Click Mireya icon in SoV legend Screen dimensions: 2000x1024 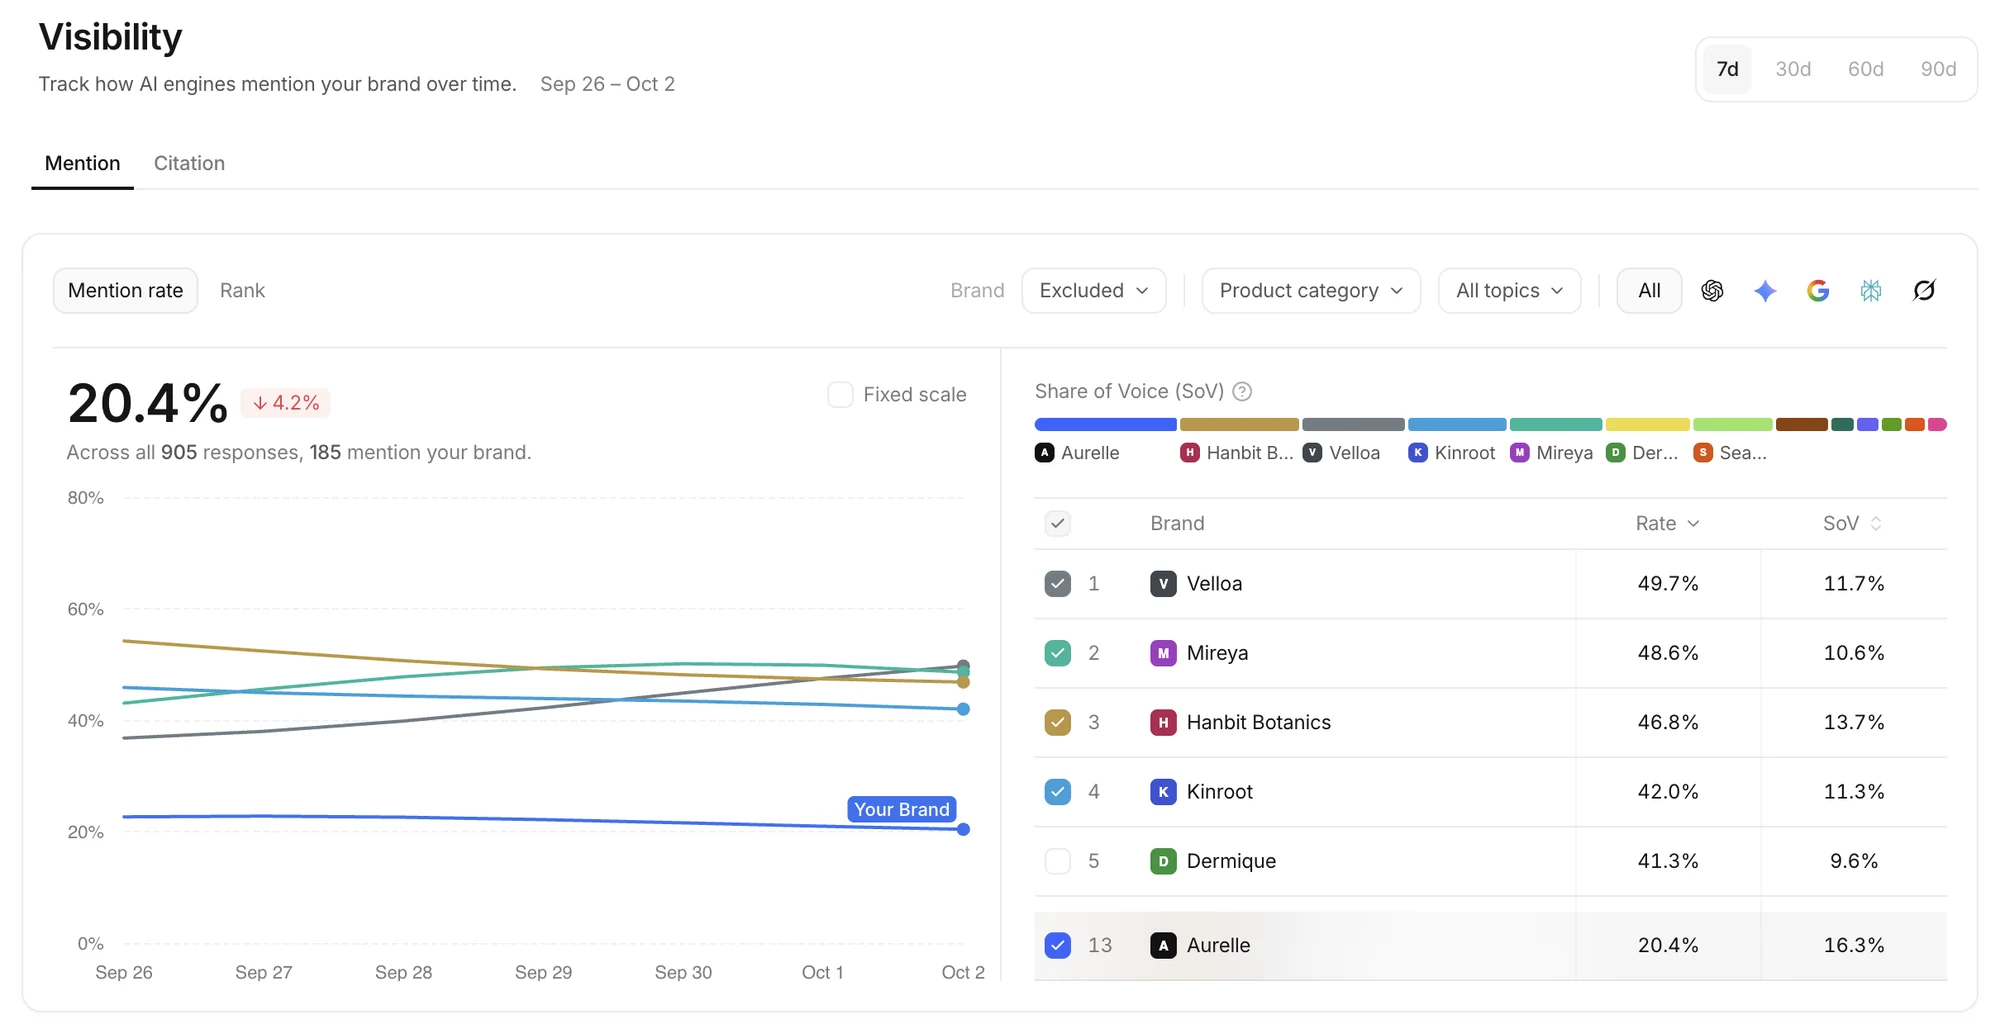point(1520,453)
